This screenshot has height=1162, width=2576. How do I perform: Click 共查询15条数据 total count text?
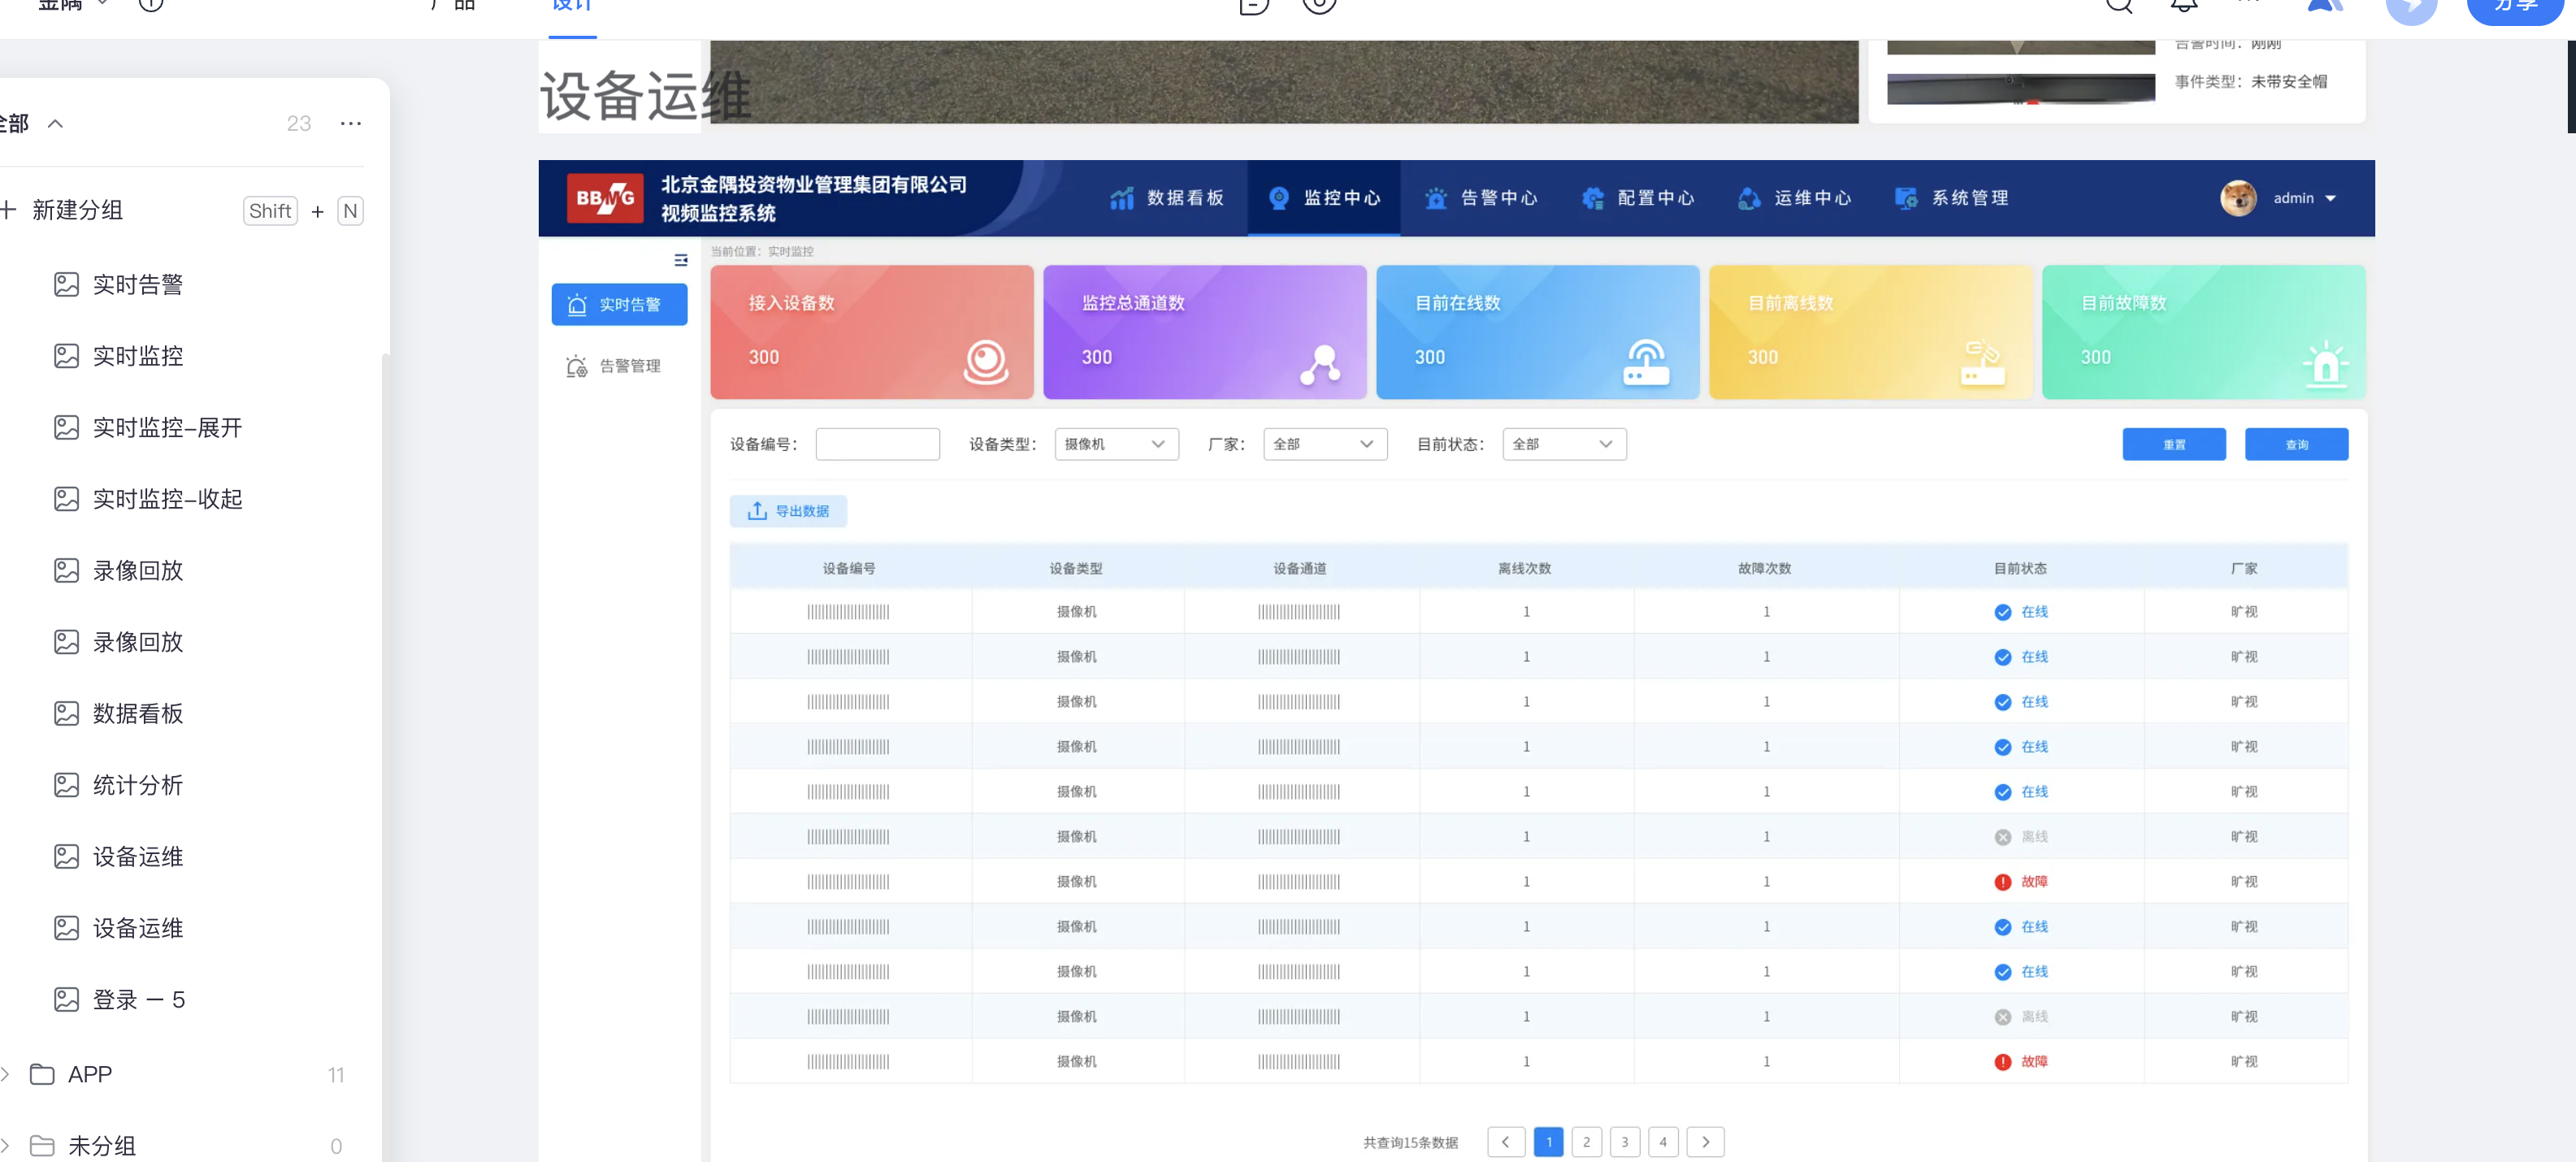(x=1411, y=1143)
